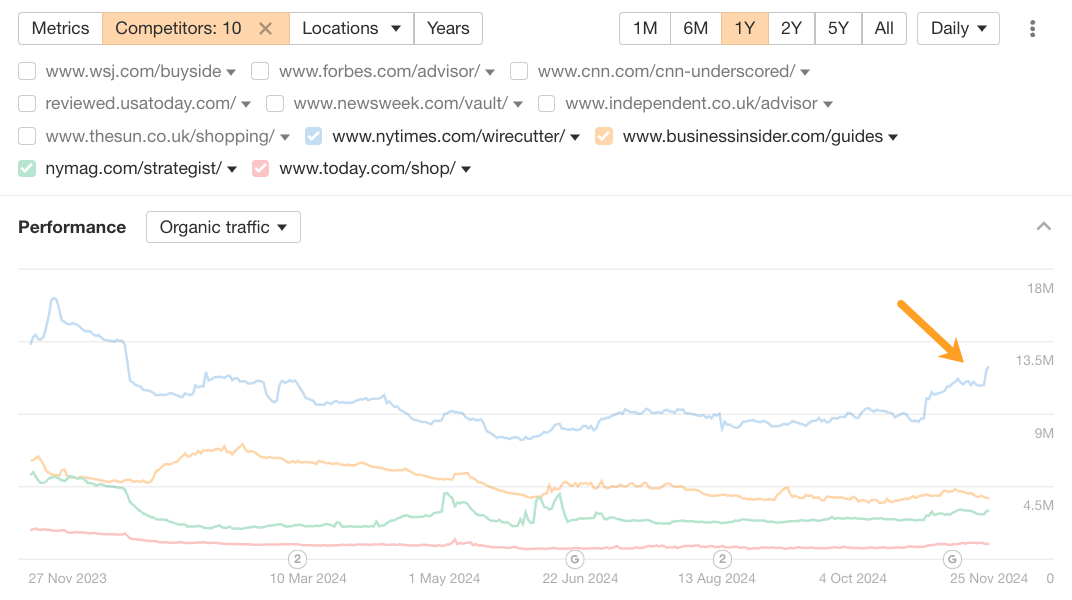Open the Locations dropdown
The image size is (1072, 600).
[x=351, y=29]
